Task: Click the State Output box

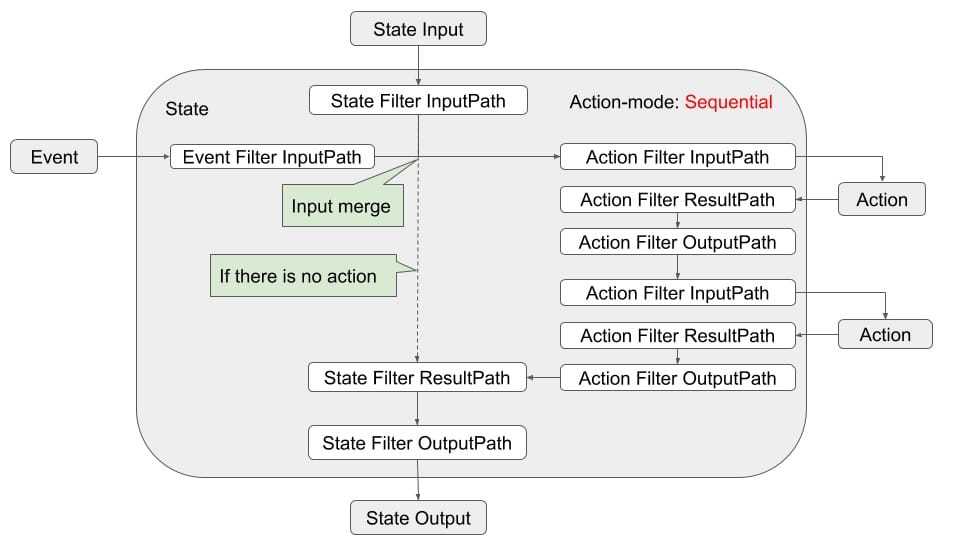Action: (x=418, y=518)
